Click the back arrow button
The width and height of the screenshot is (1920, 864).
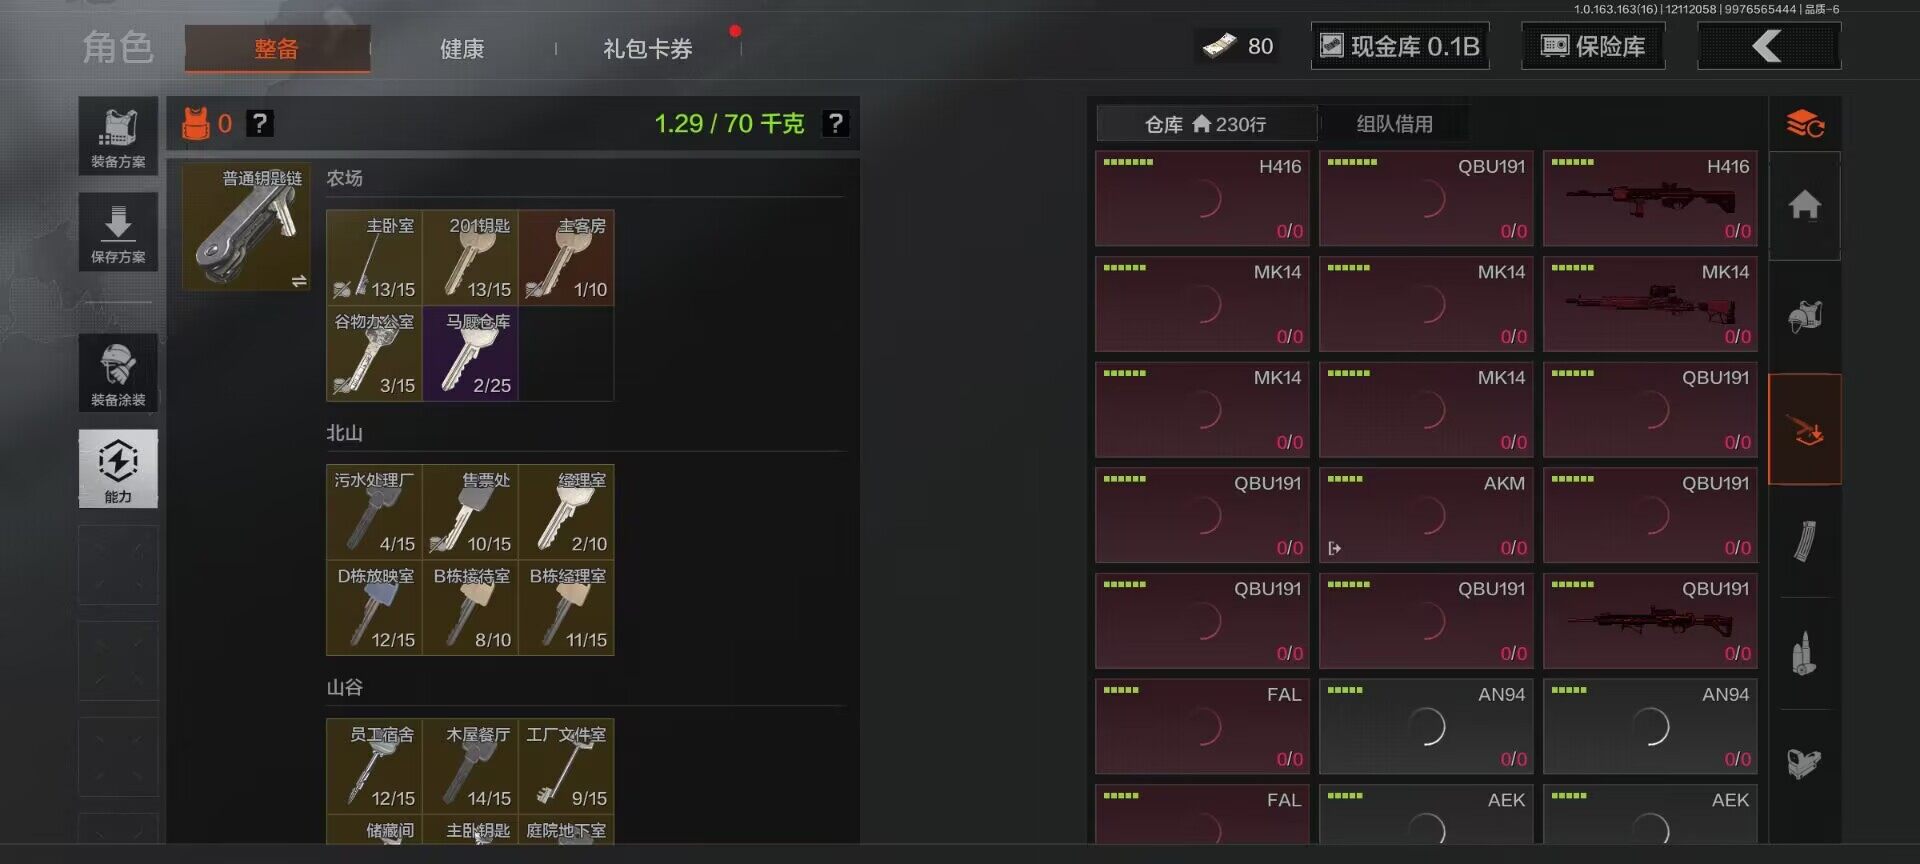pyautogui.click(x=1769, y=46)
